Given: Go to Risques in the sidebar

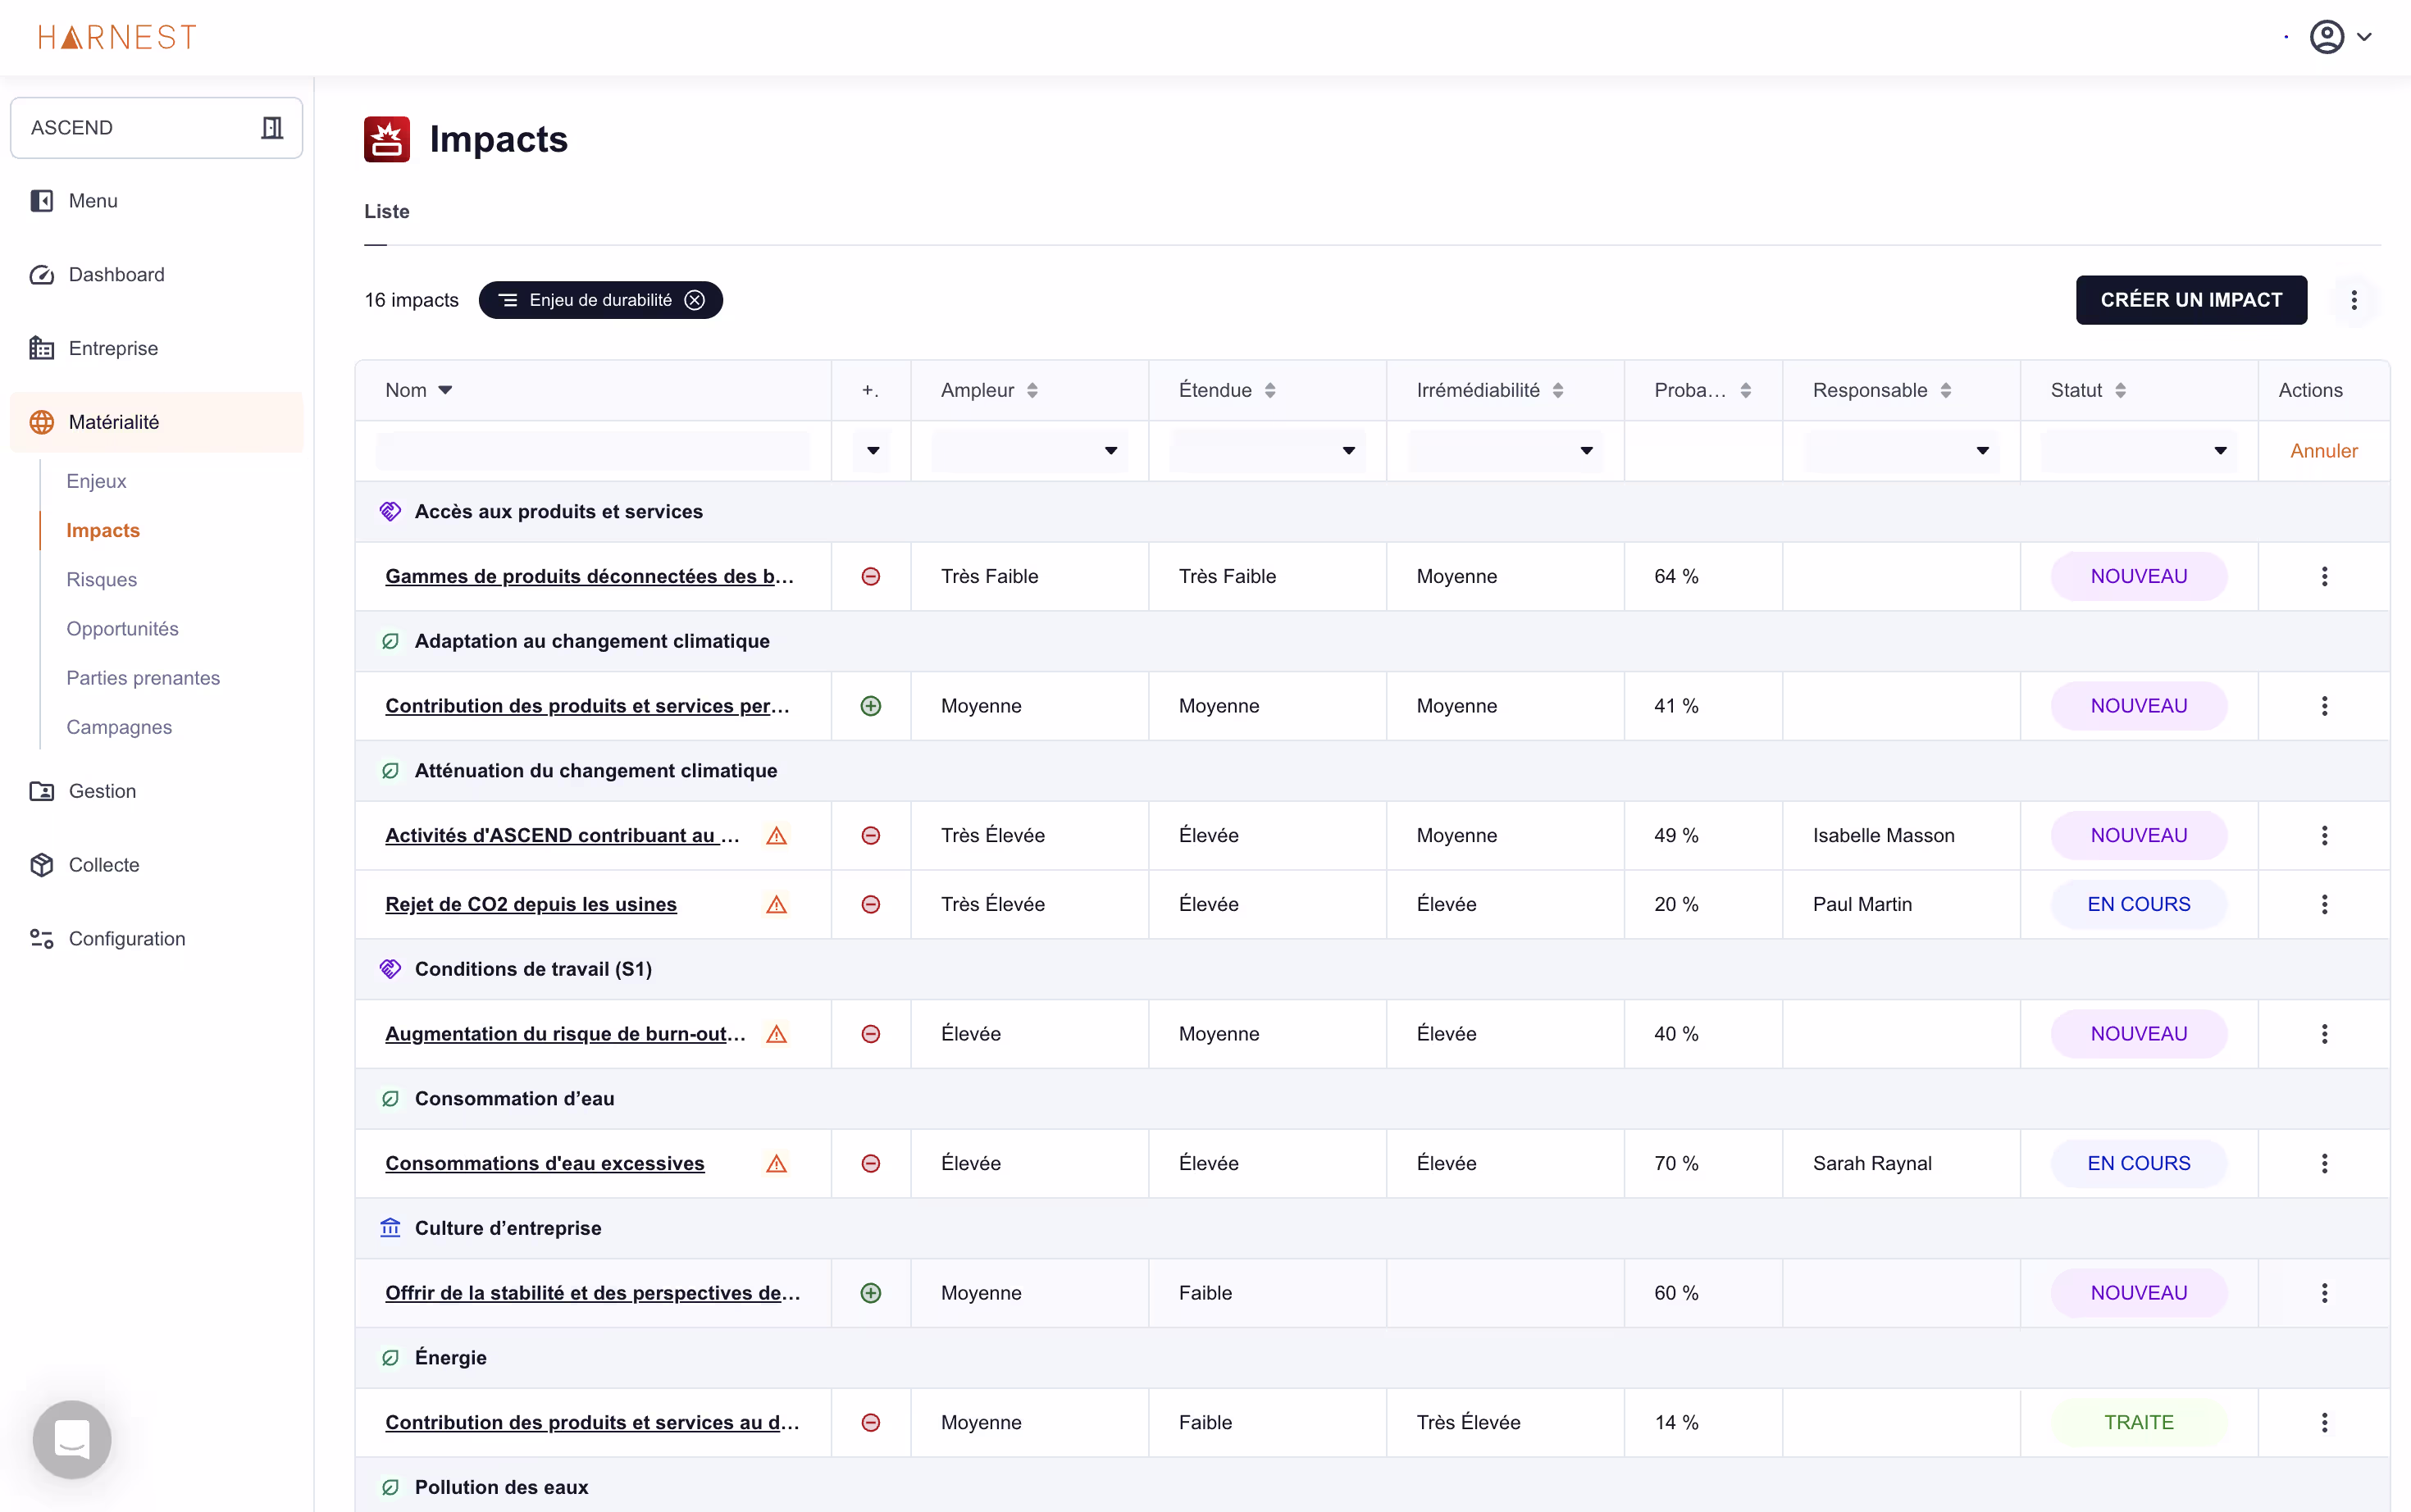Looking at the screenshot, I should click(x=101, y=579).
